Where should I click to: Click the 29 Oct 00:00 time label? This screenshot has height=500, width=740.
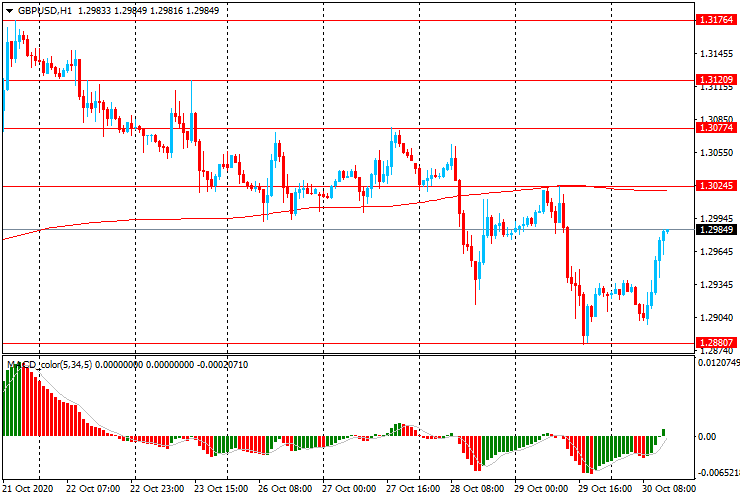(x=541, y=488)
